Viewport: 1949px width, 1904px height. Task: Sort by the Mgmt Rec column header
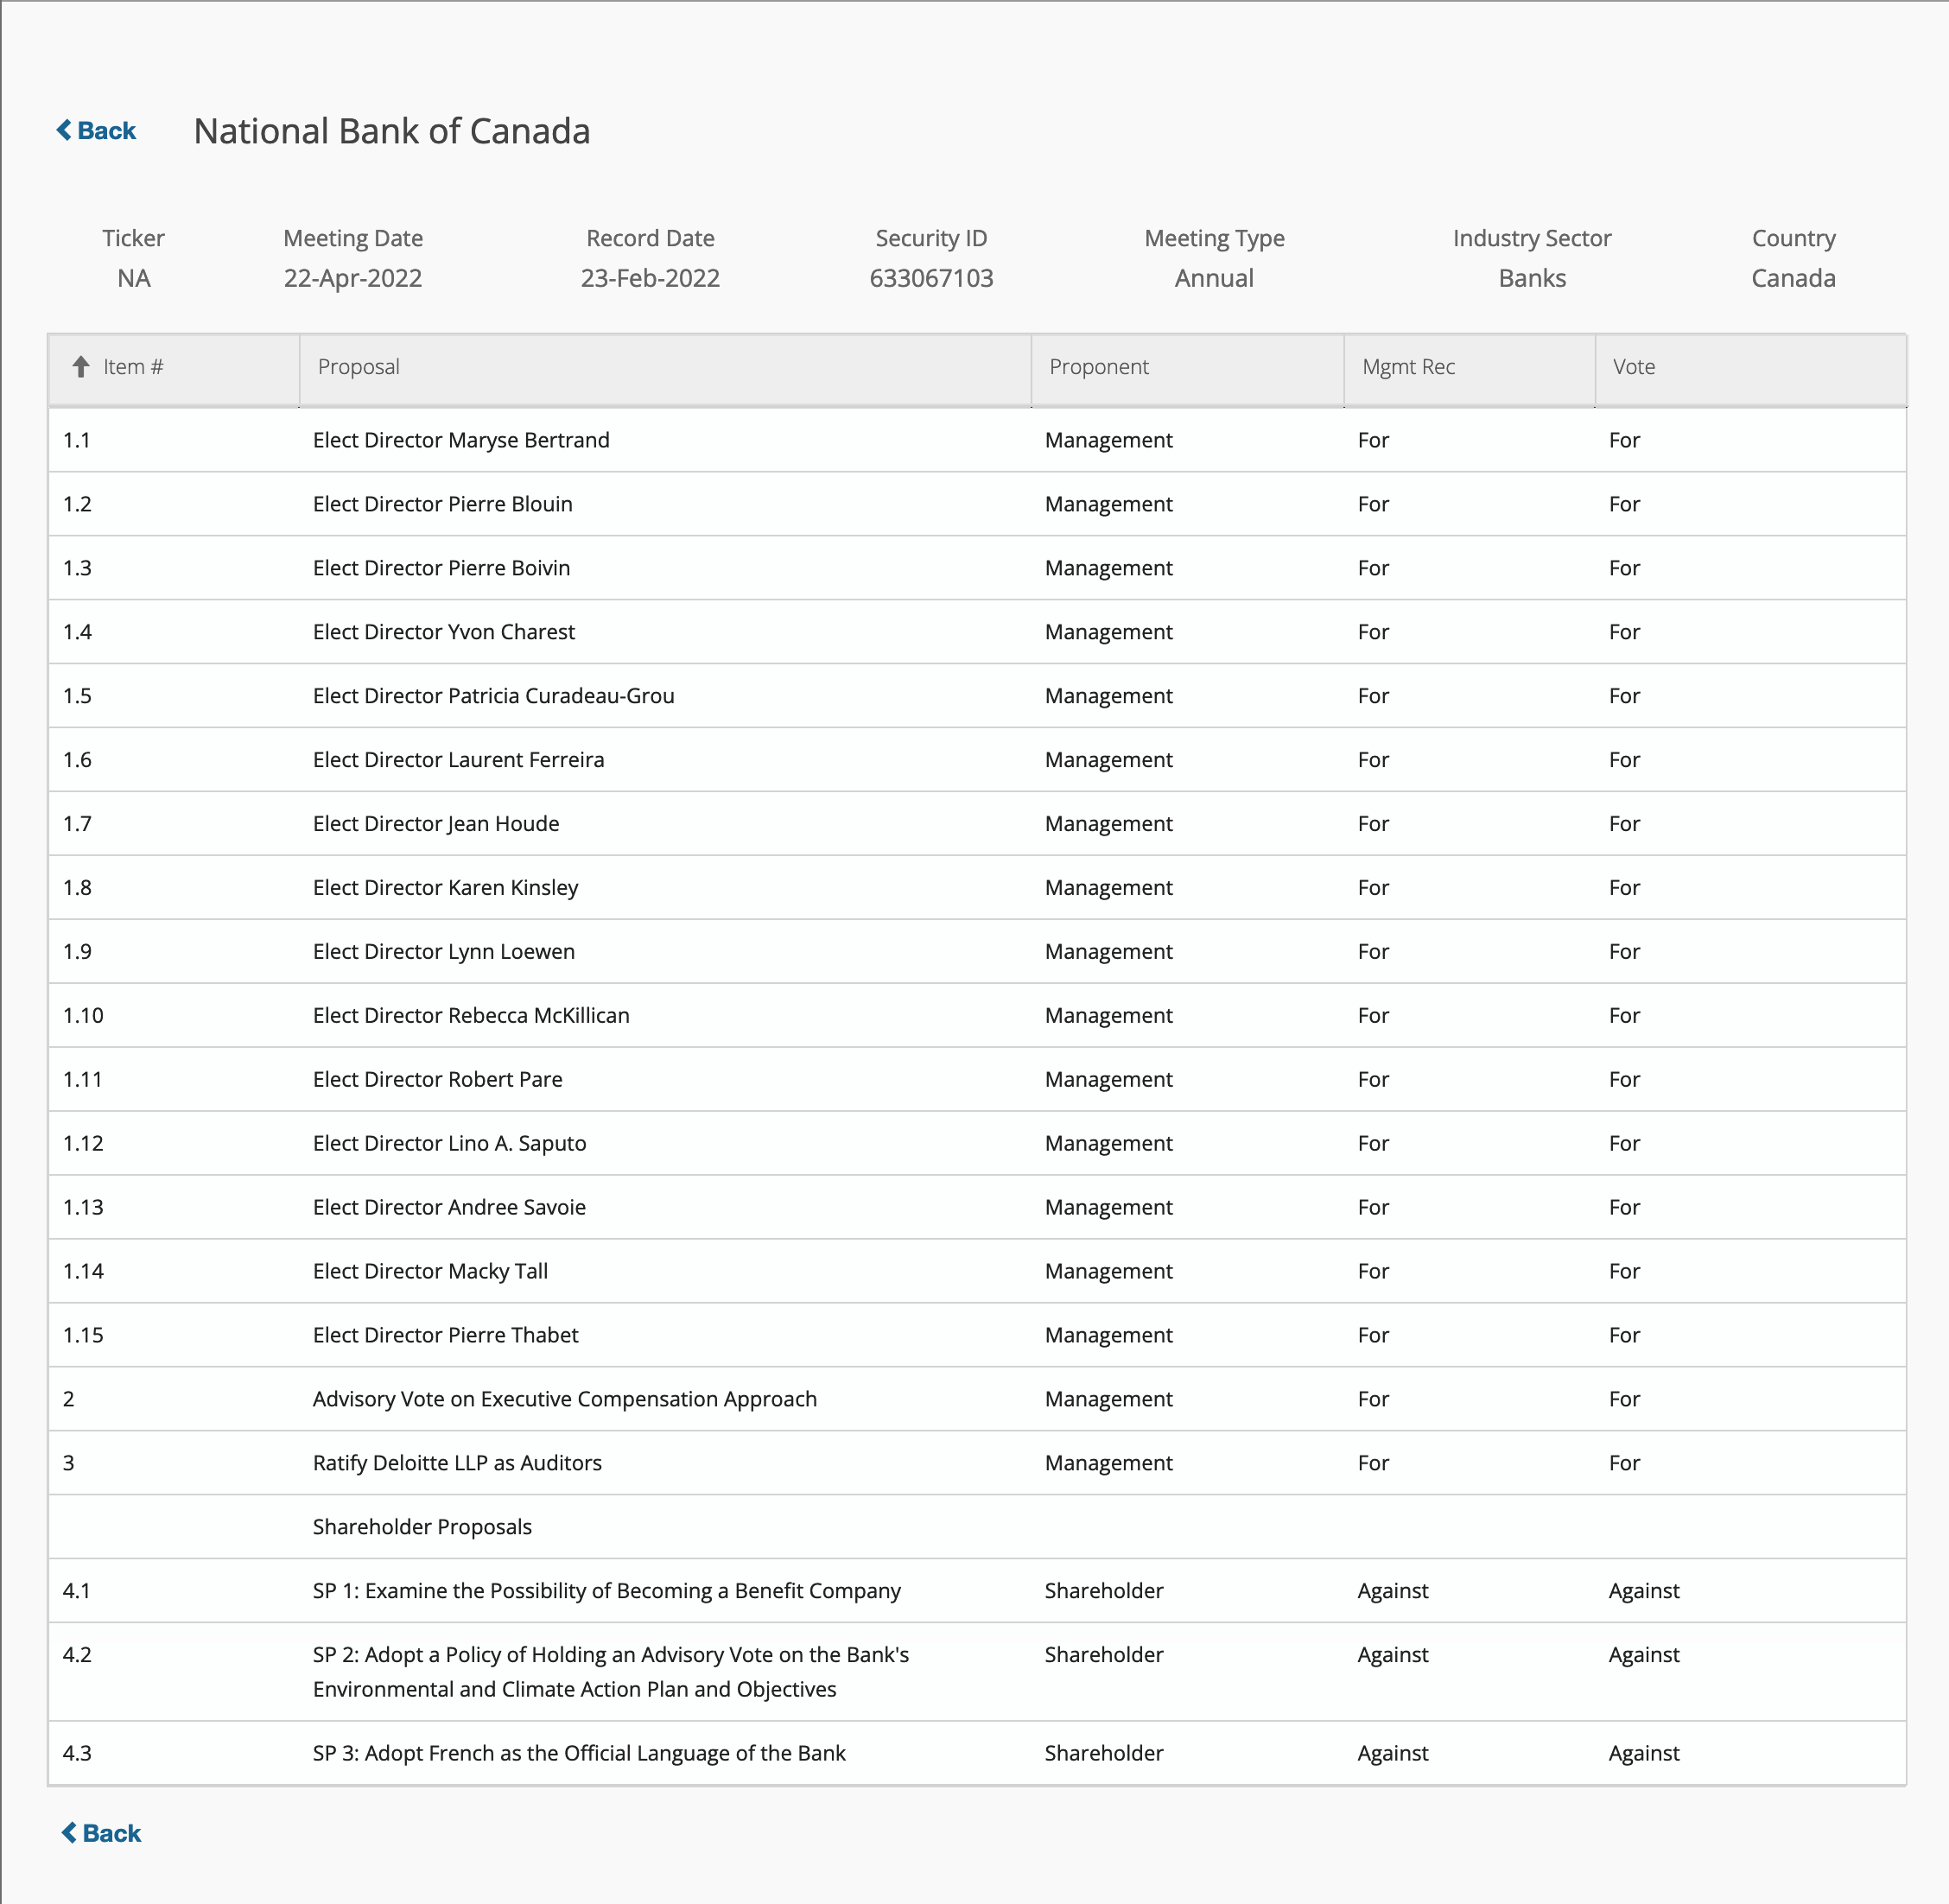(x=1407, y=367)
